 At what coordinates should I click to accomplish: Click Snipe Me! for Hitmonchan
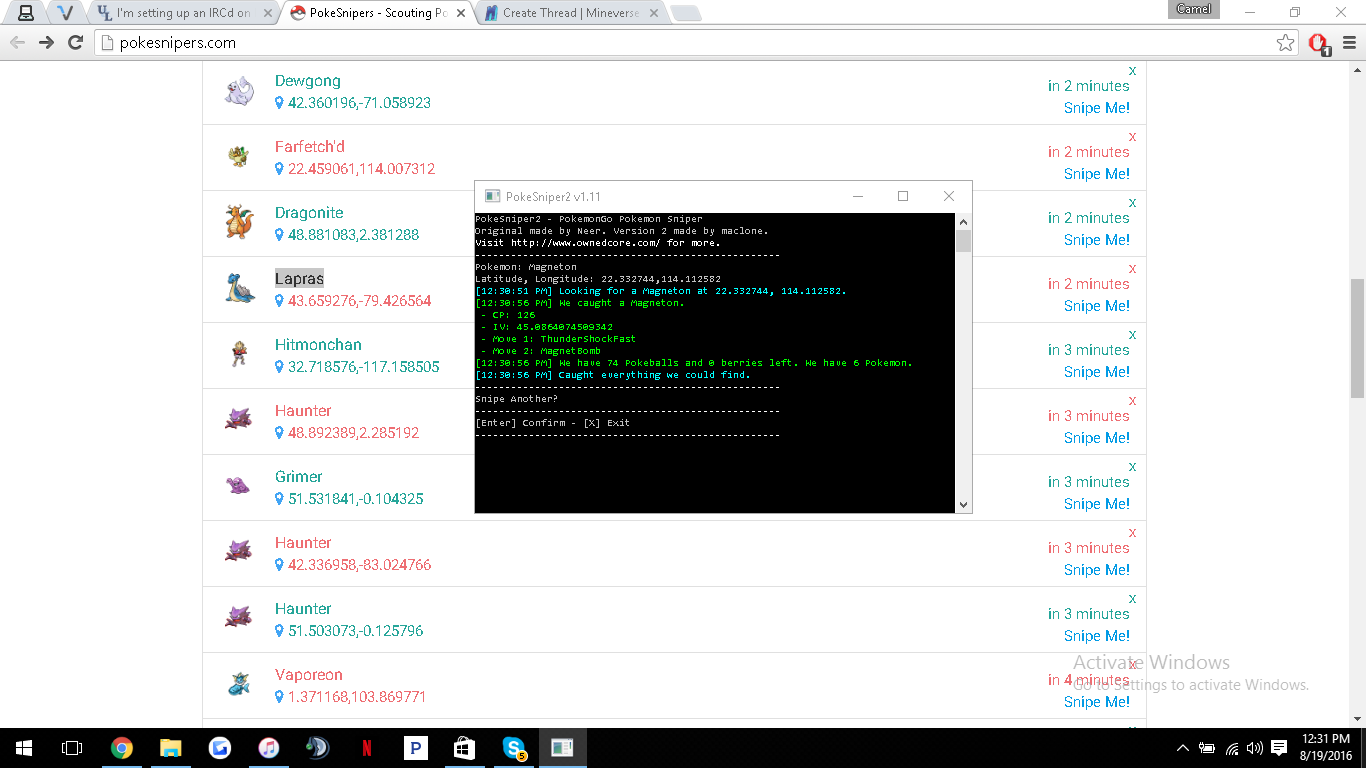pyautogui.click(x=1097, y=372)
